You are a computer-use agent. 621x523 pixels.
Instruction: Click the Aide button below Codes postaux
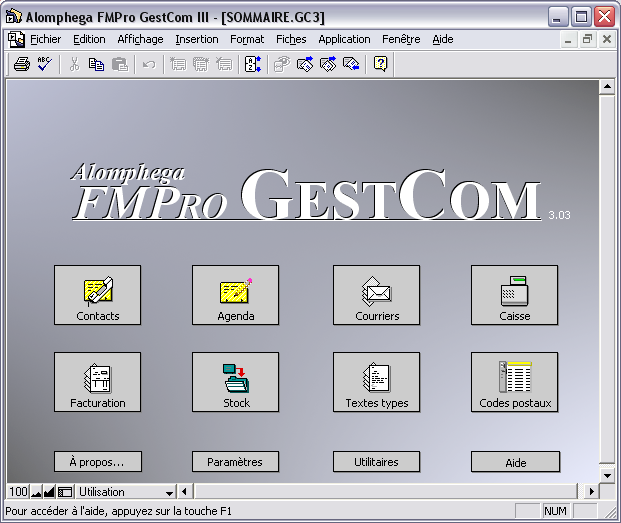pyautogui.click(x=515, y=462)
